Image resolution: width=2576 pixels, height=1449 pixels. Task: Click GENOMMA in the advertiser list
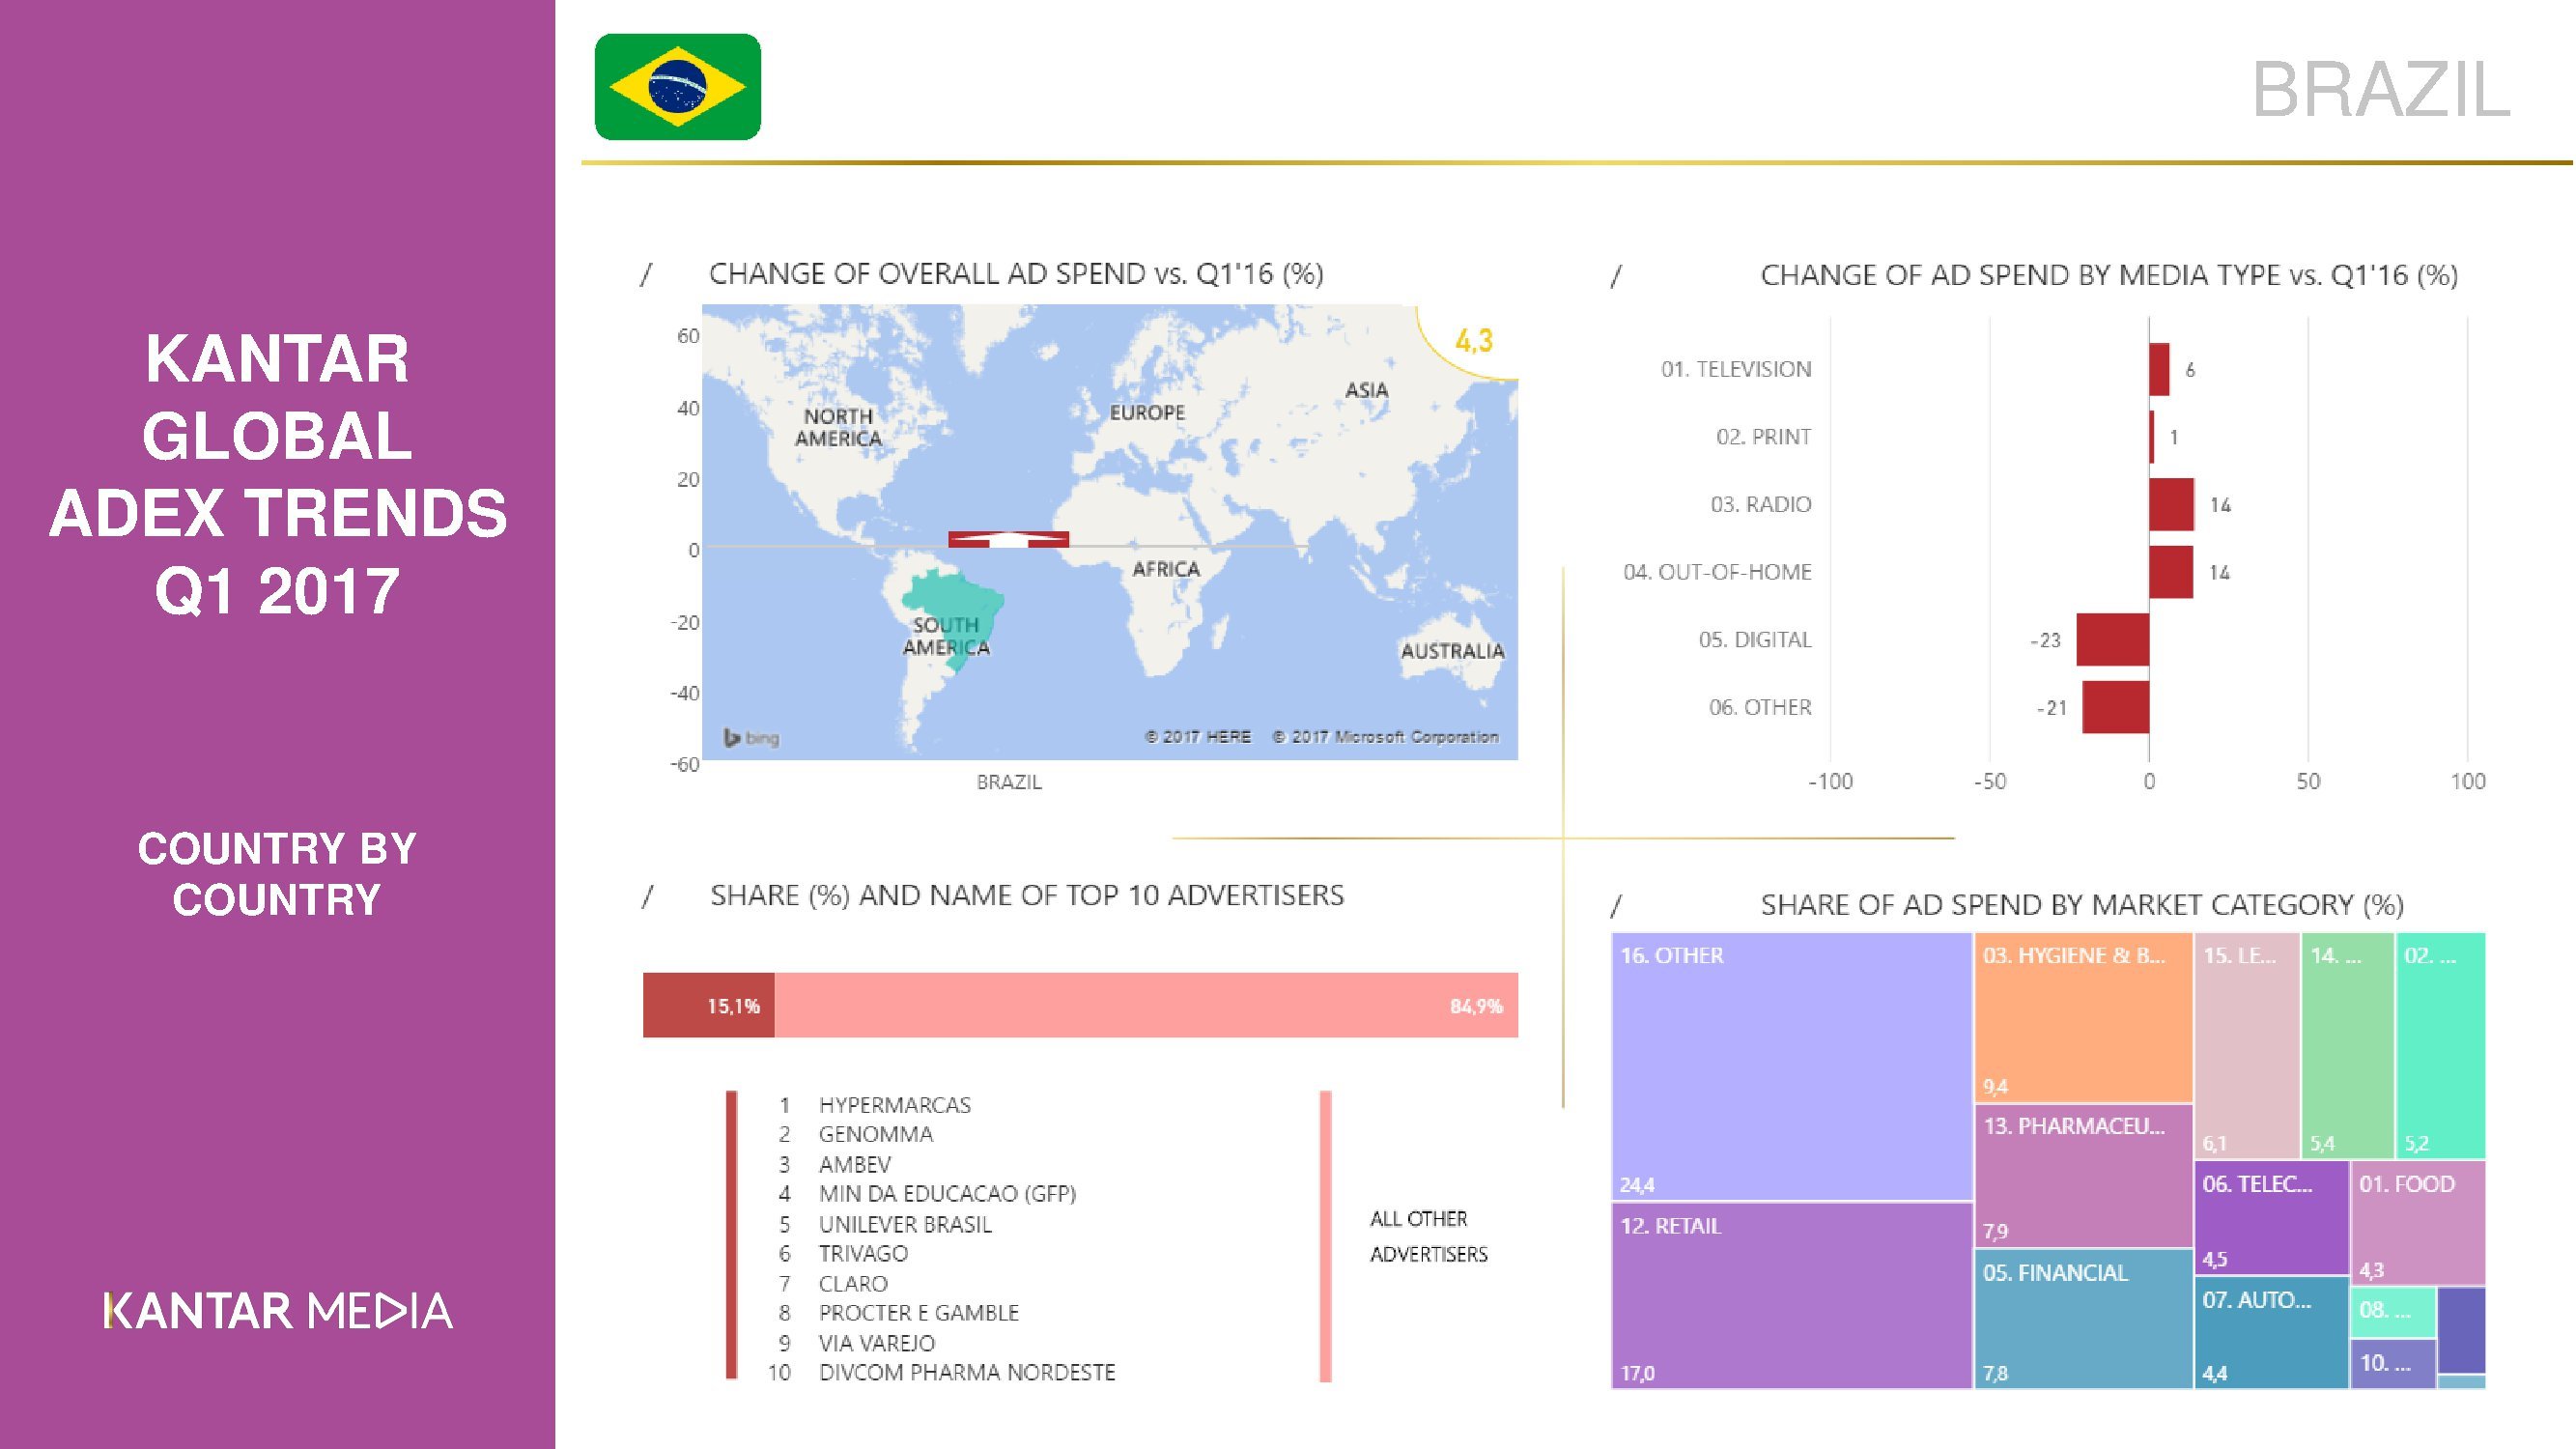(875, 1134)
